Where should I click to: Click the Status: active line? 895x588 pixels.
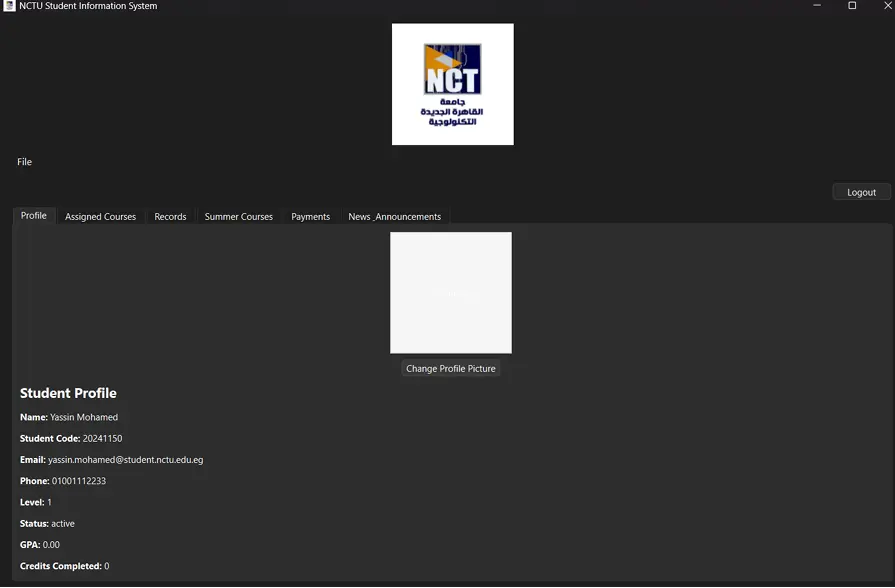pyautogui.click(x=47, y=523)
